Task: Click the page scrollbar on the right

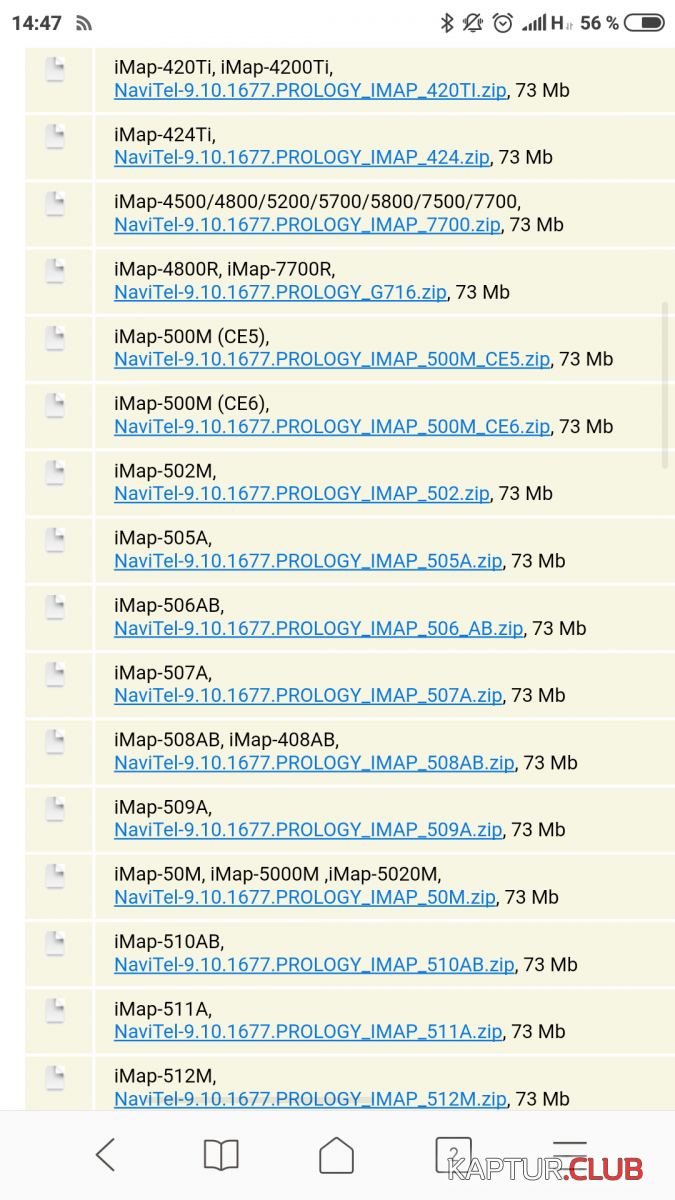Action: click(665, 385)
